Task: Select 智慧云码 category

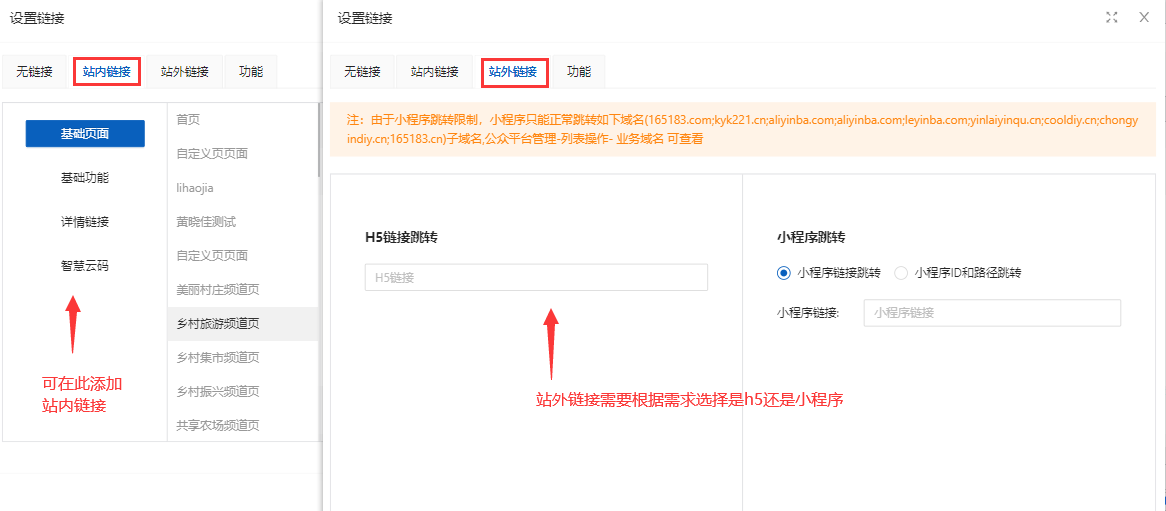Action: (x=85, y=266)
